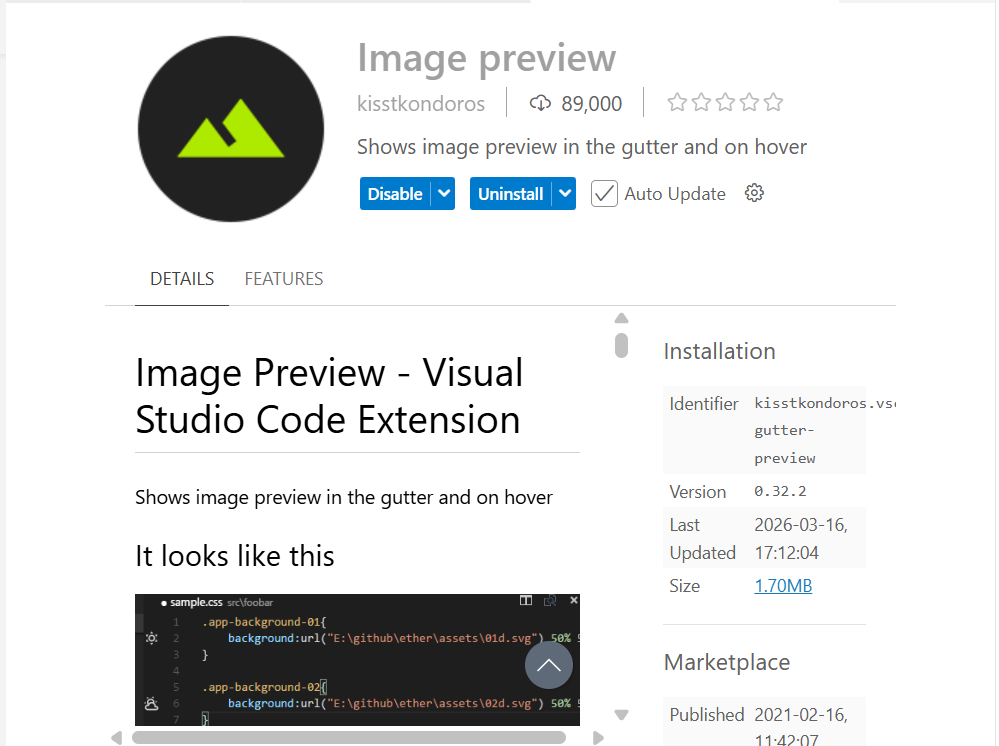Click the identifier kisstkondoros.vscode-gutter-preview text
Viewport: 999px width, 746px height.
[x=824, y=430]
